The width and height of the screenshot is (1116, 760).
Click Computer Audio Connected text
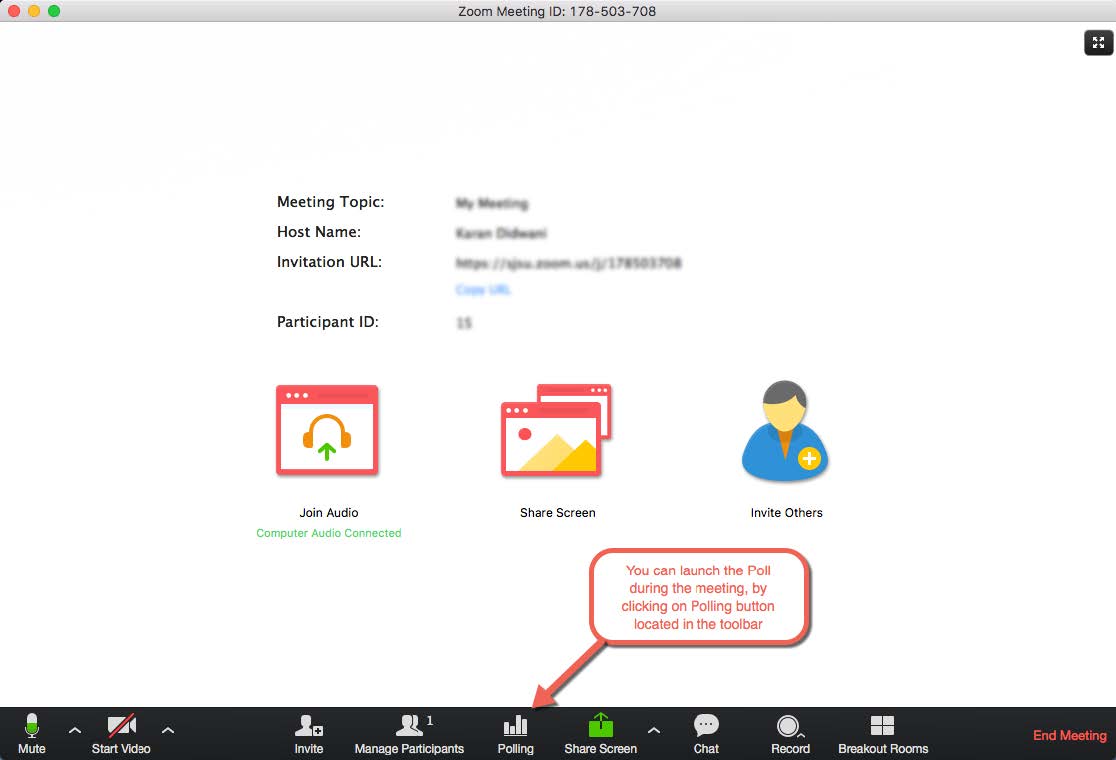click(x=328, y=533)
